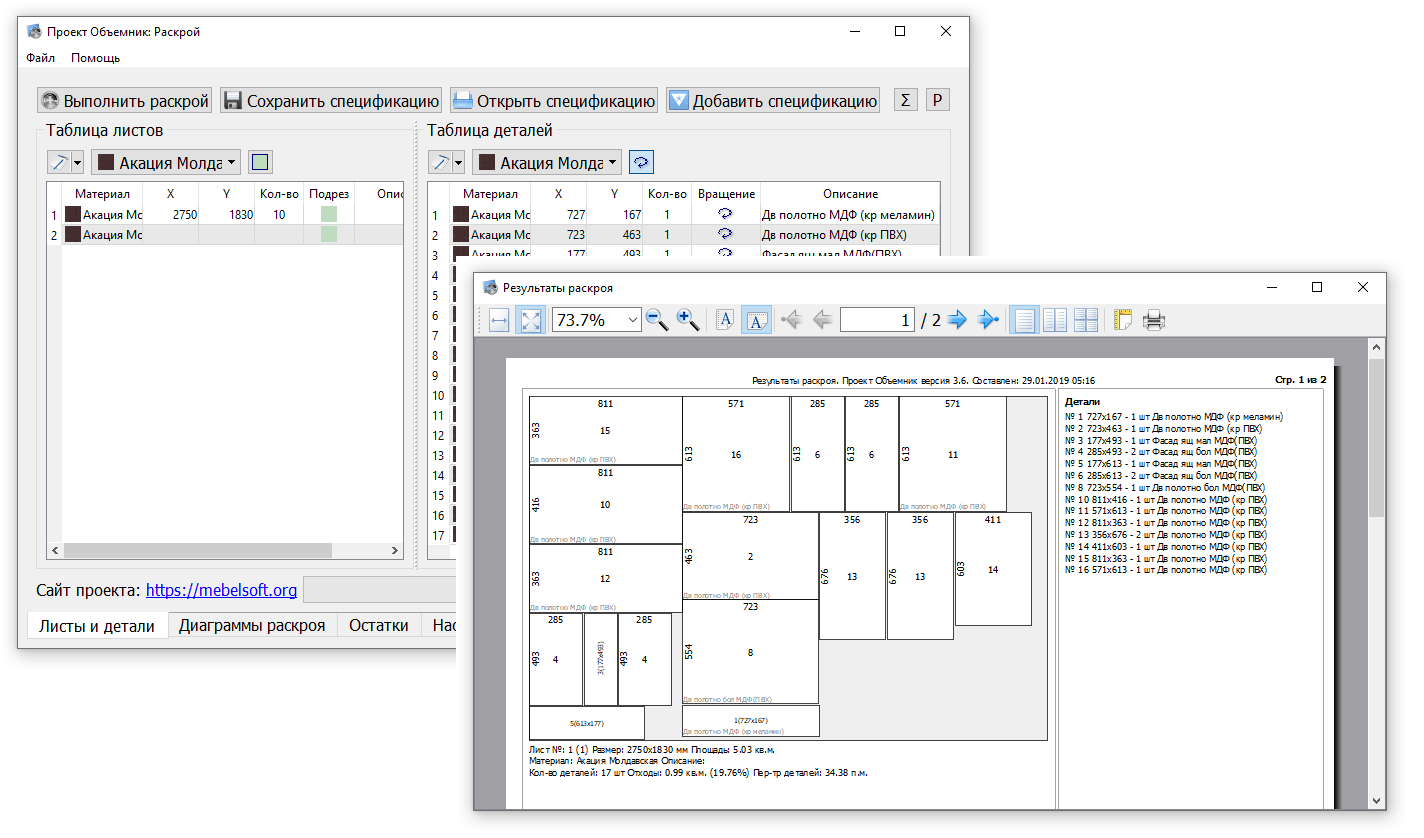Switch to portrait page orientation
Screen dimensions: 1424x838
coord(726,320)
